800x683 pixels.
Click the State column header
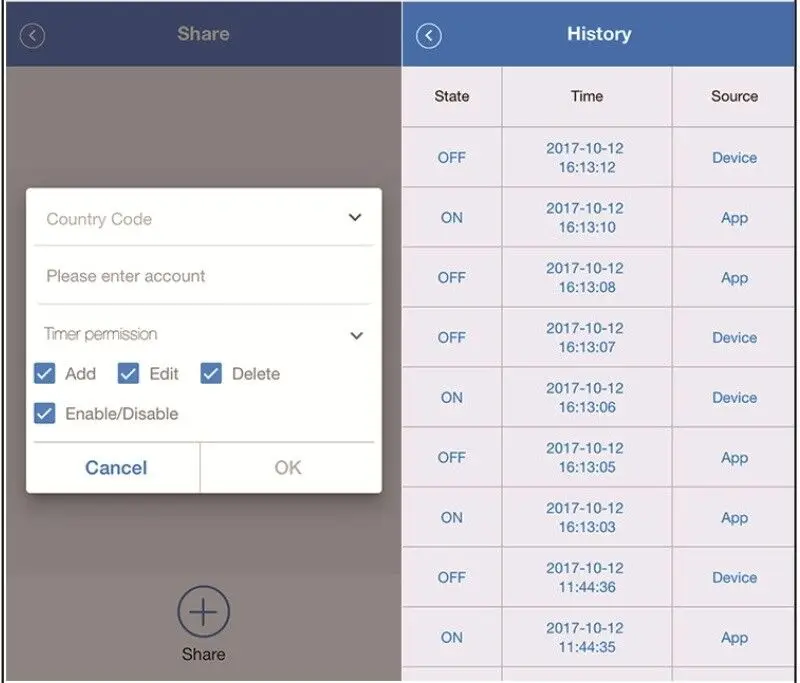(x=452, y=96)
